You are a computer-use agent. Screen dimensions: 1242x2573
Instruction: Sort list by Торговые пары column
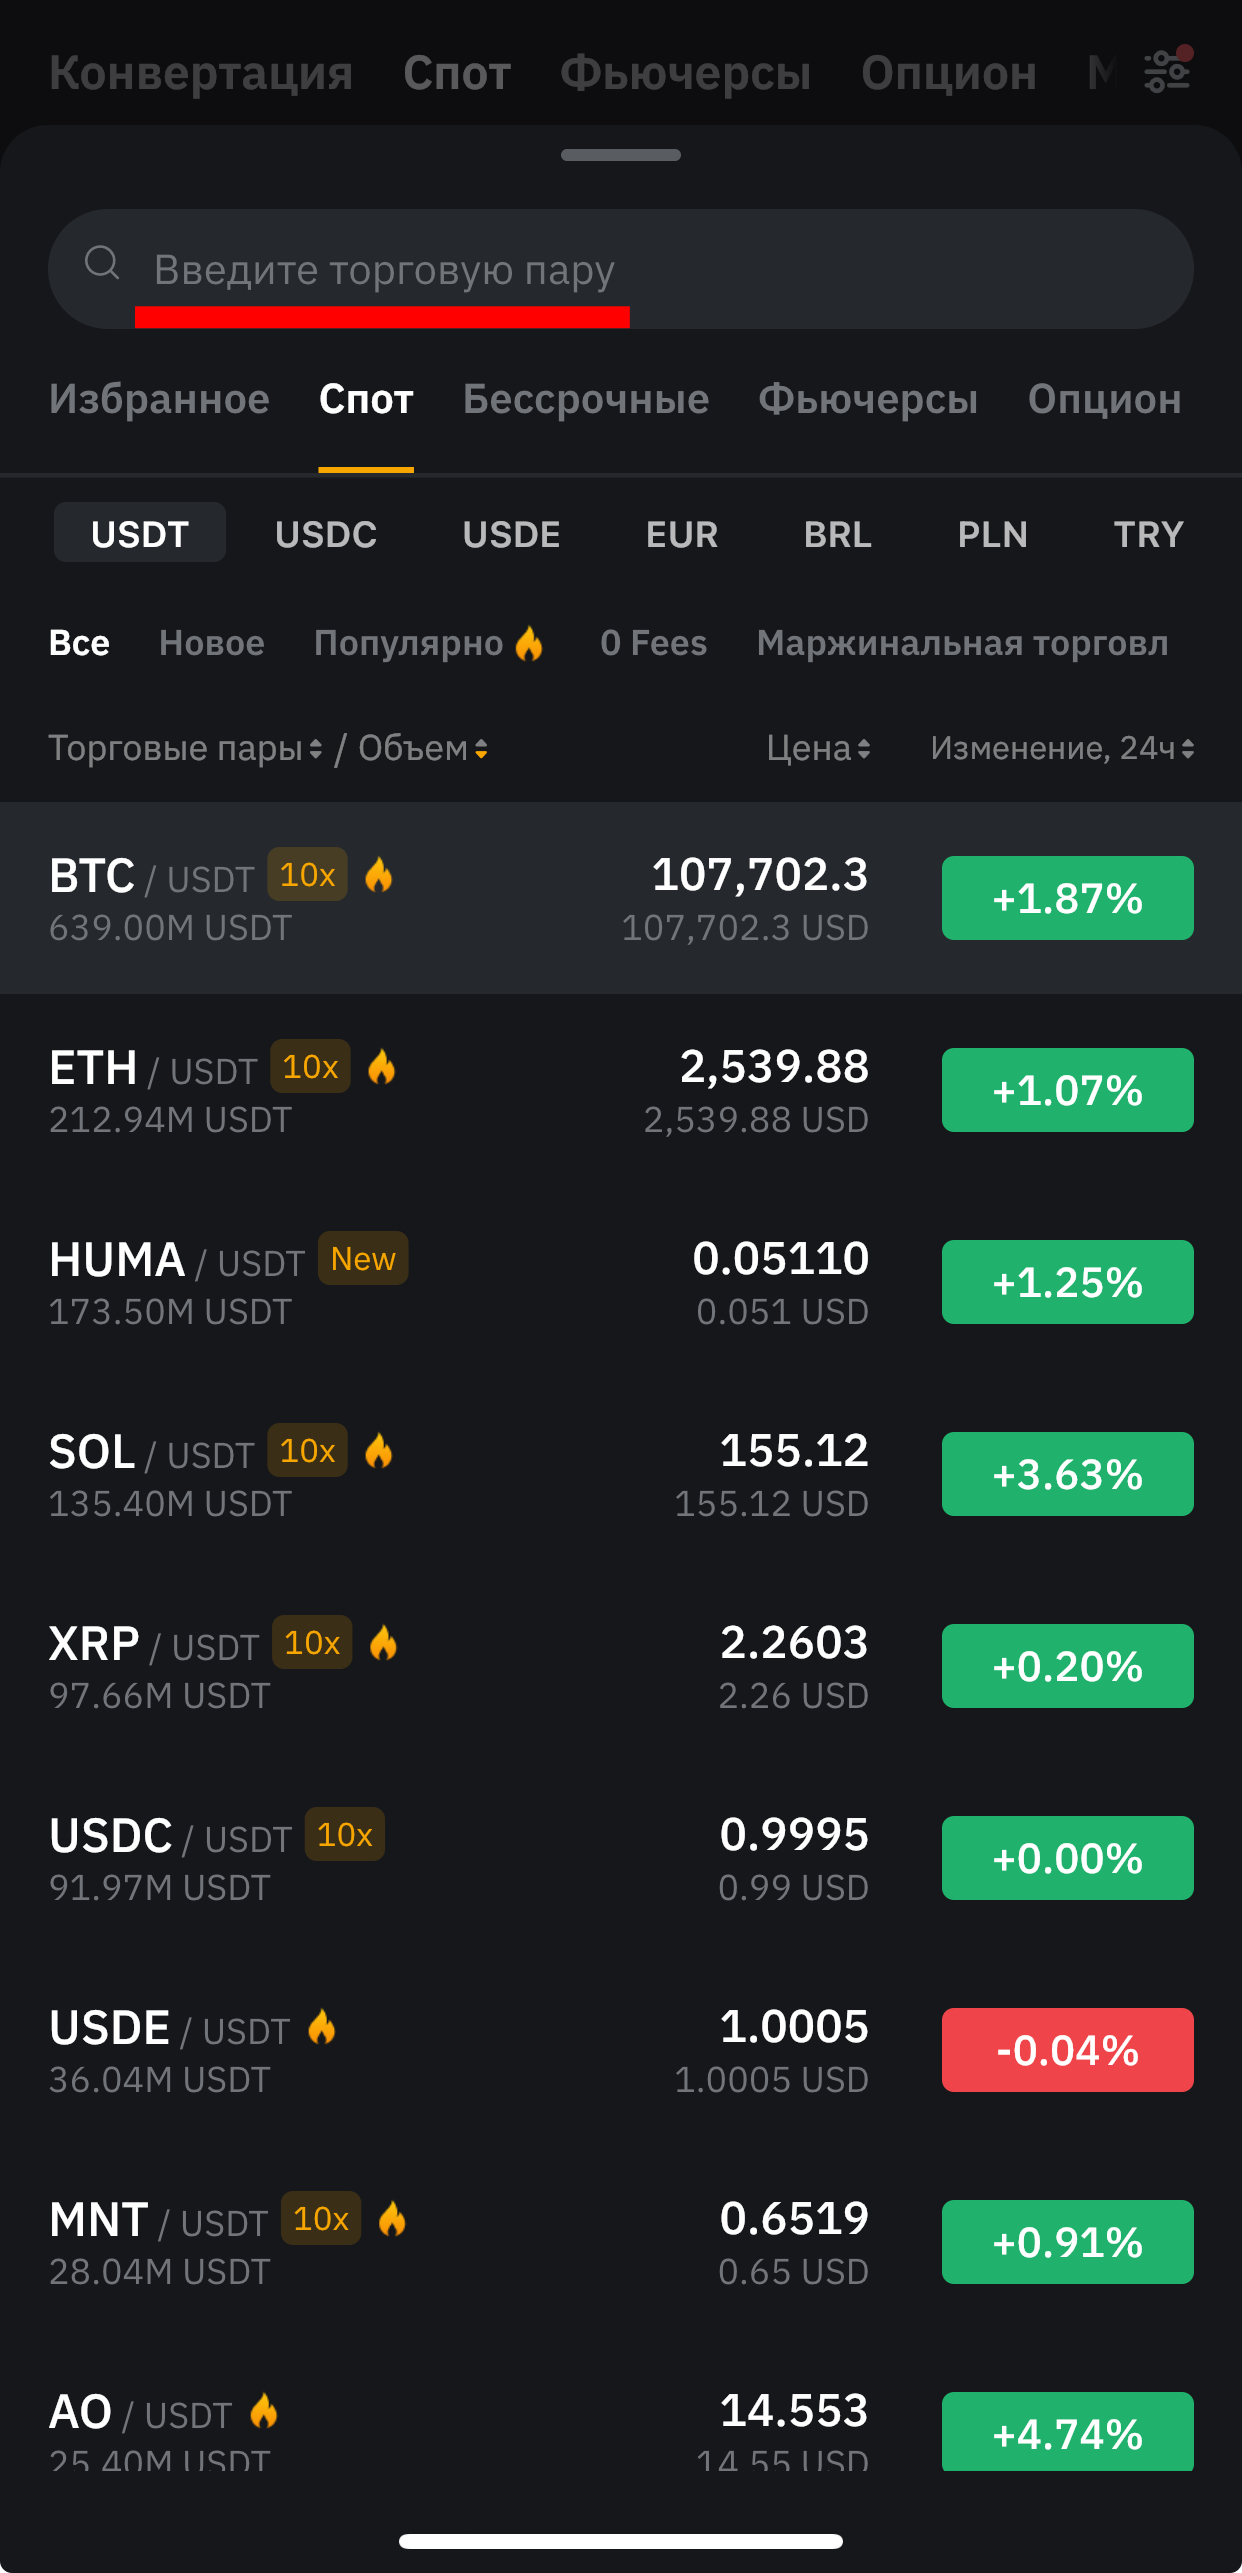point(185,748)
